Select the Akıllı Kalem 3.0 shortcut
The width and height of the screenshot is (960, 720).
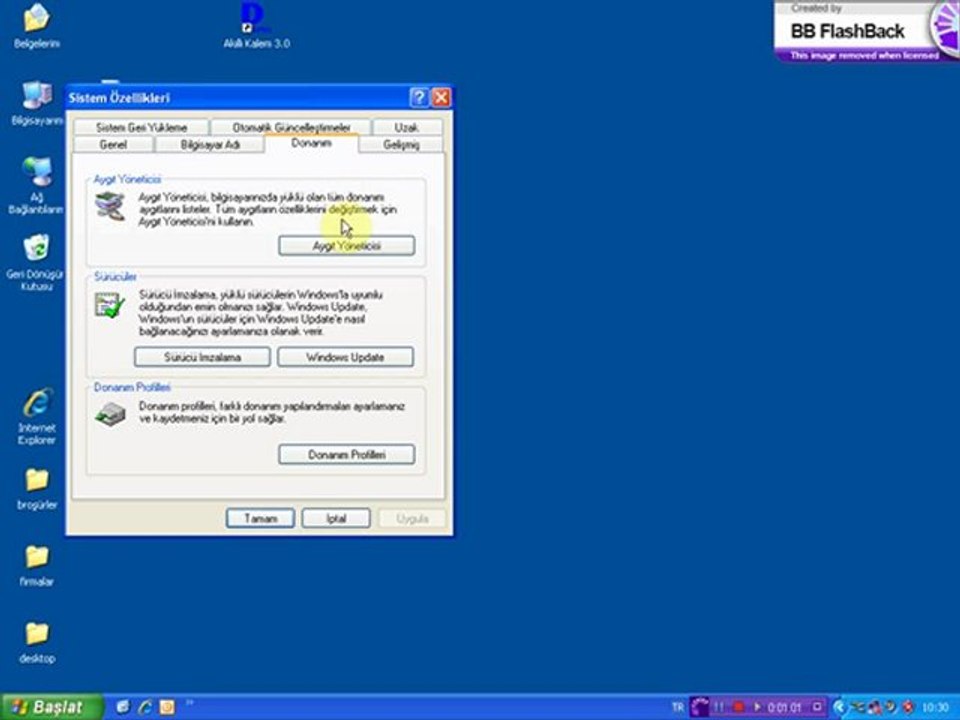[x=257, y=26]
